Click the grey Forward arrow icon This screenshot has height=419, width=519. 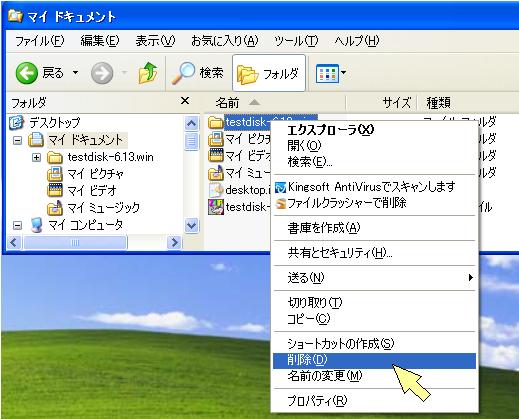(x=102, y=73)
